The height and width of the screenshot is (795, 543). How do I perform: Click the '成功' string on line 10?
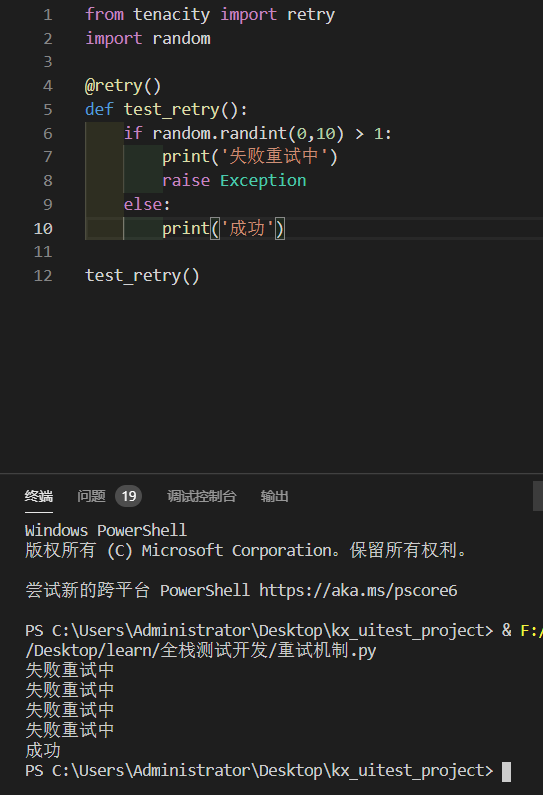pyautogui.click(x=247, y=228)
